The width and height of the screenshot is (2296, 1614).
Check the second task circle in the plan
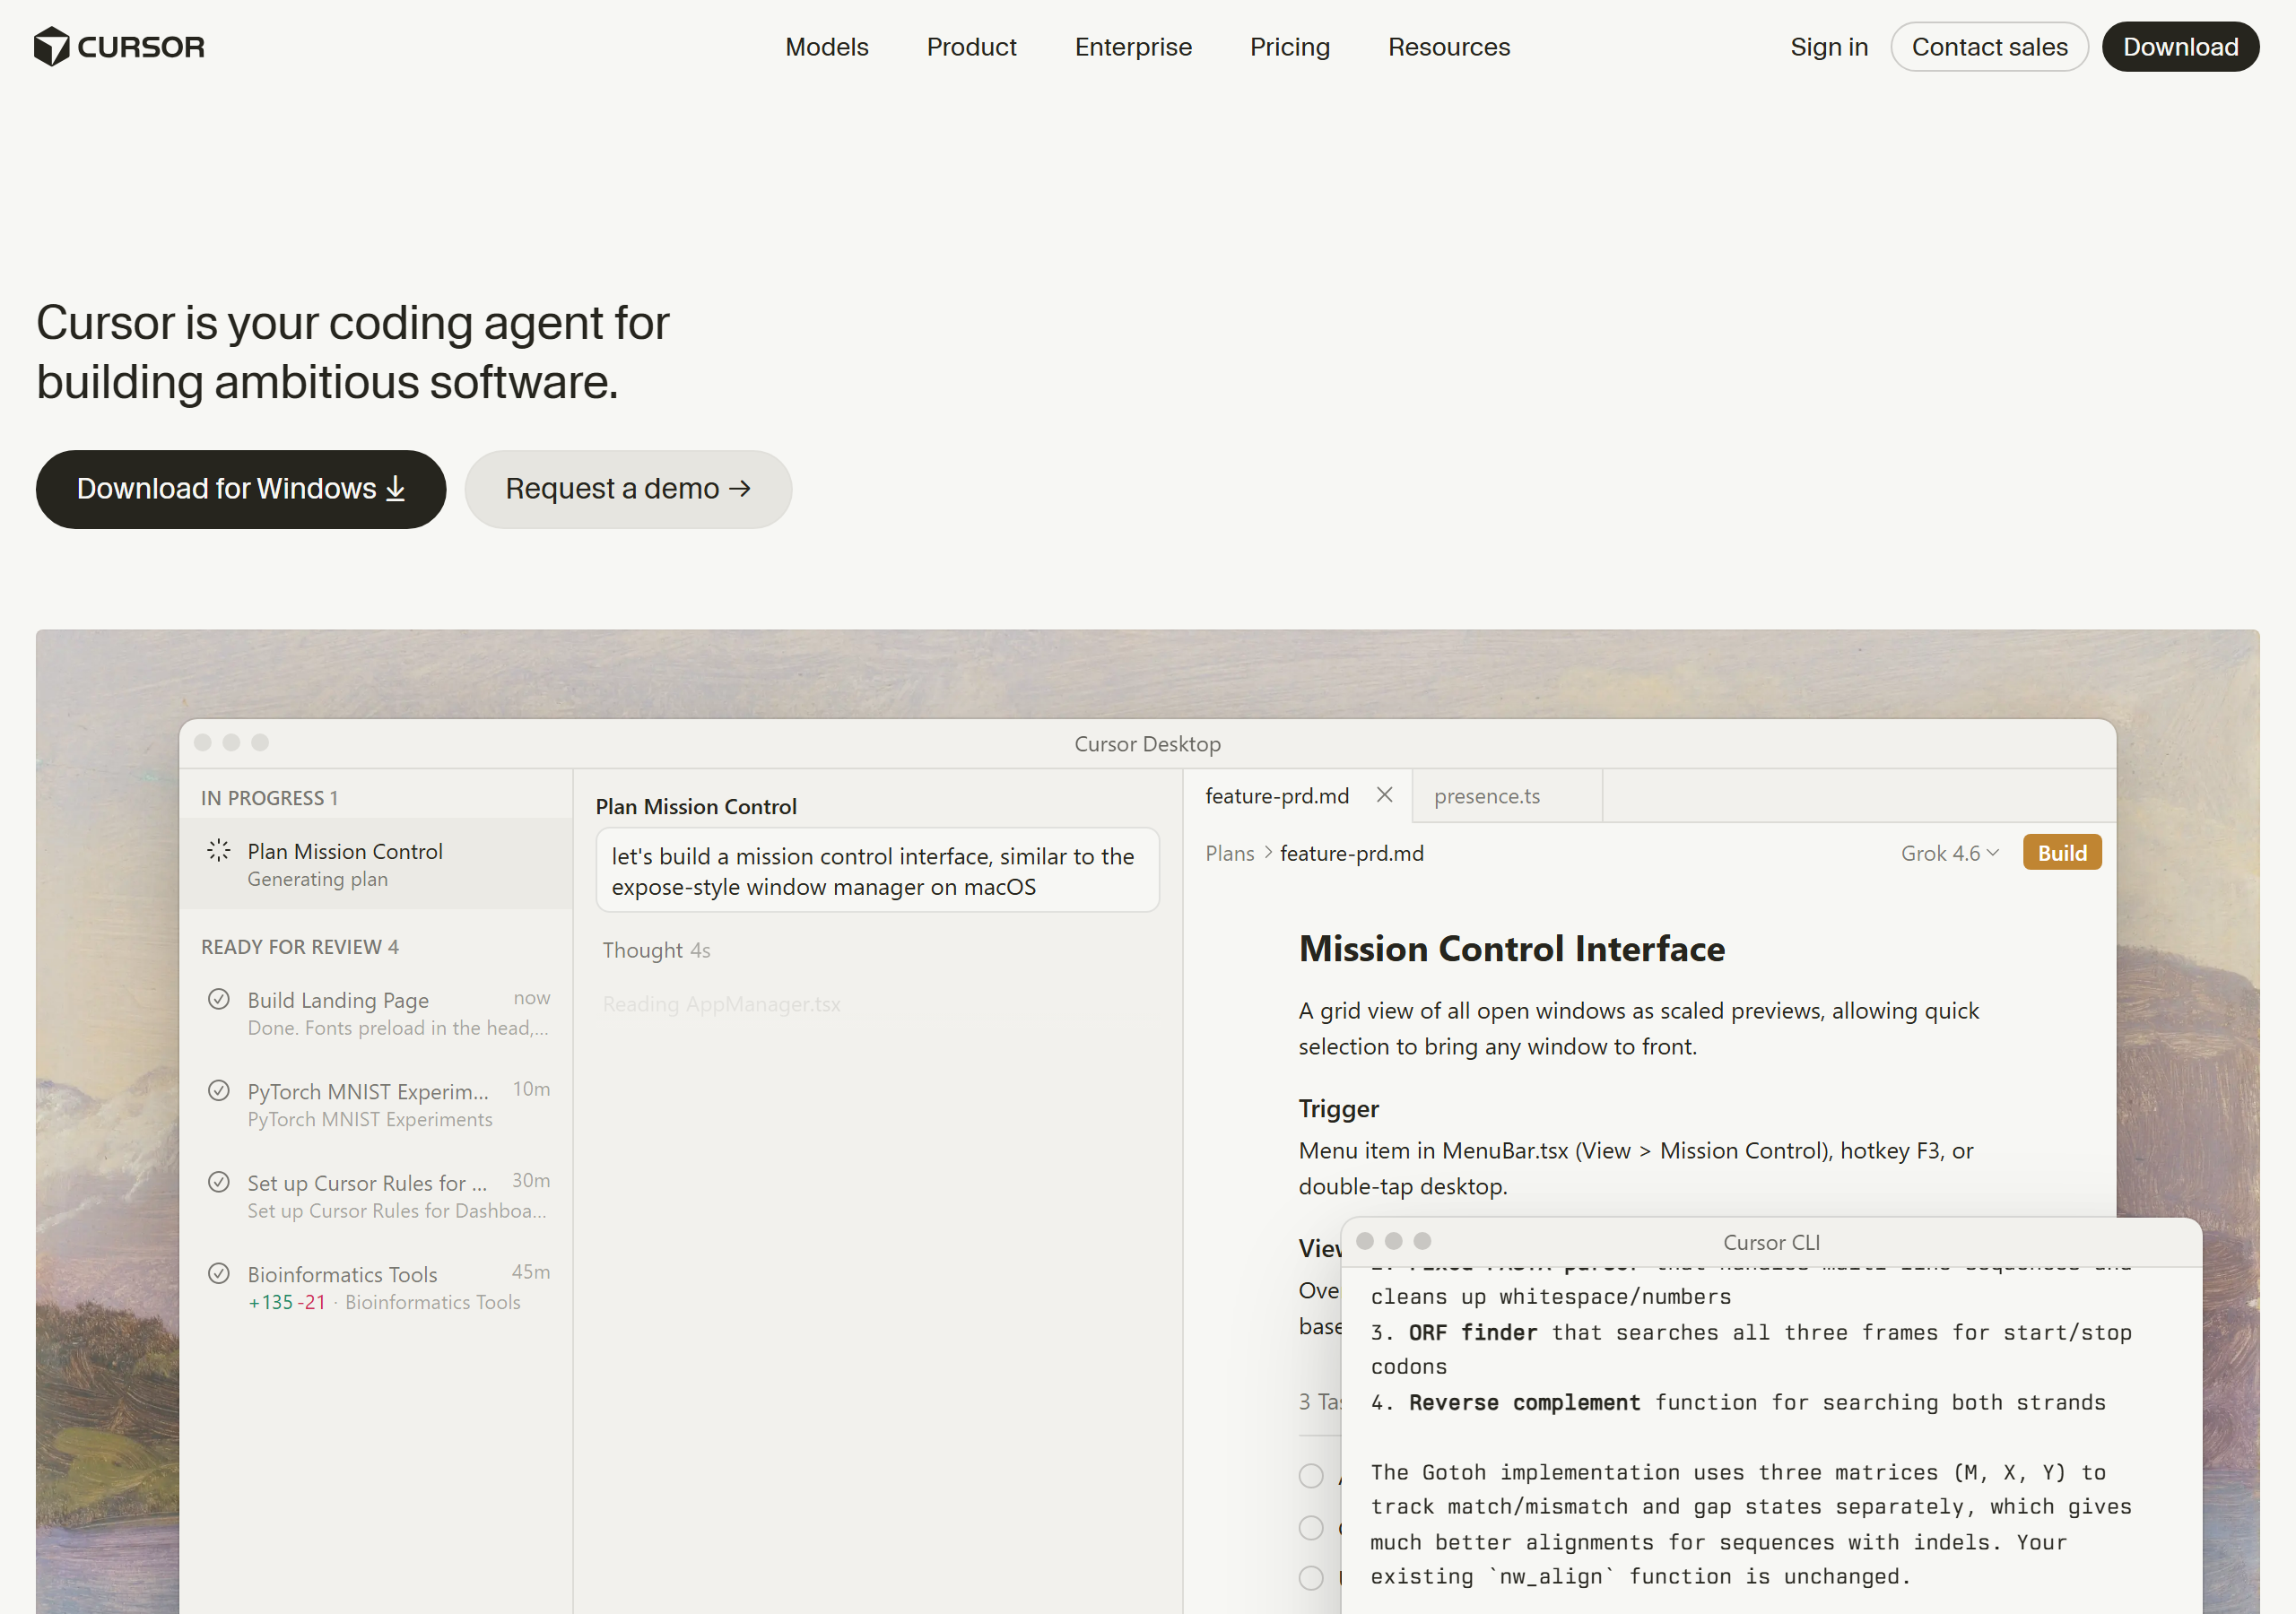(1311, 1528)
